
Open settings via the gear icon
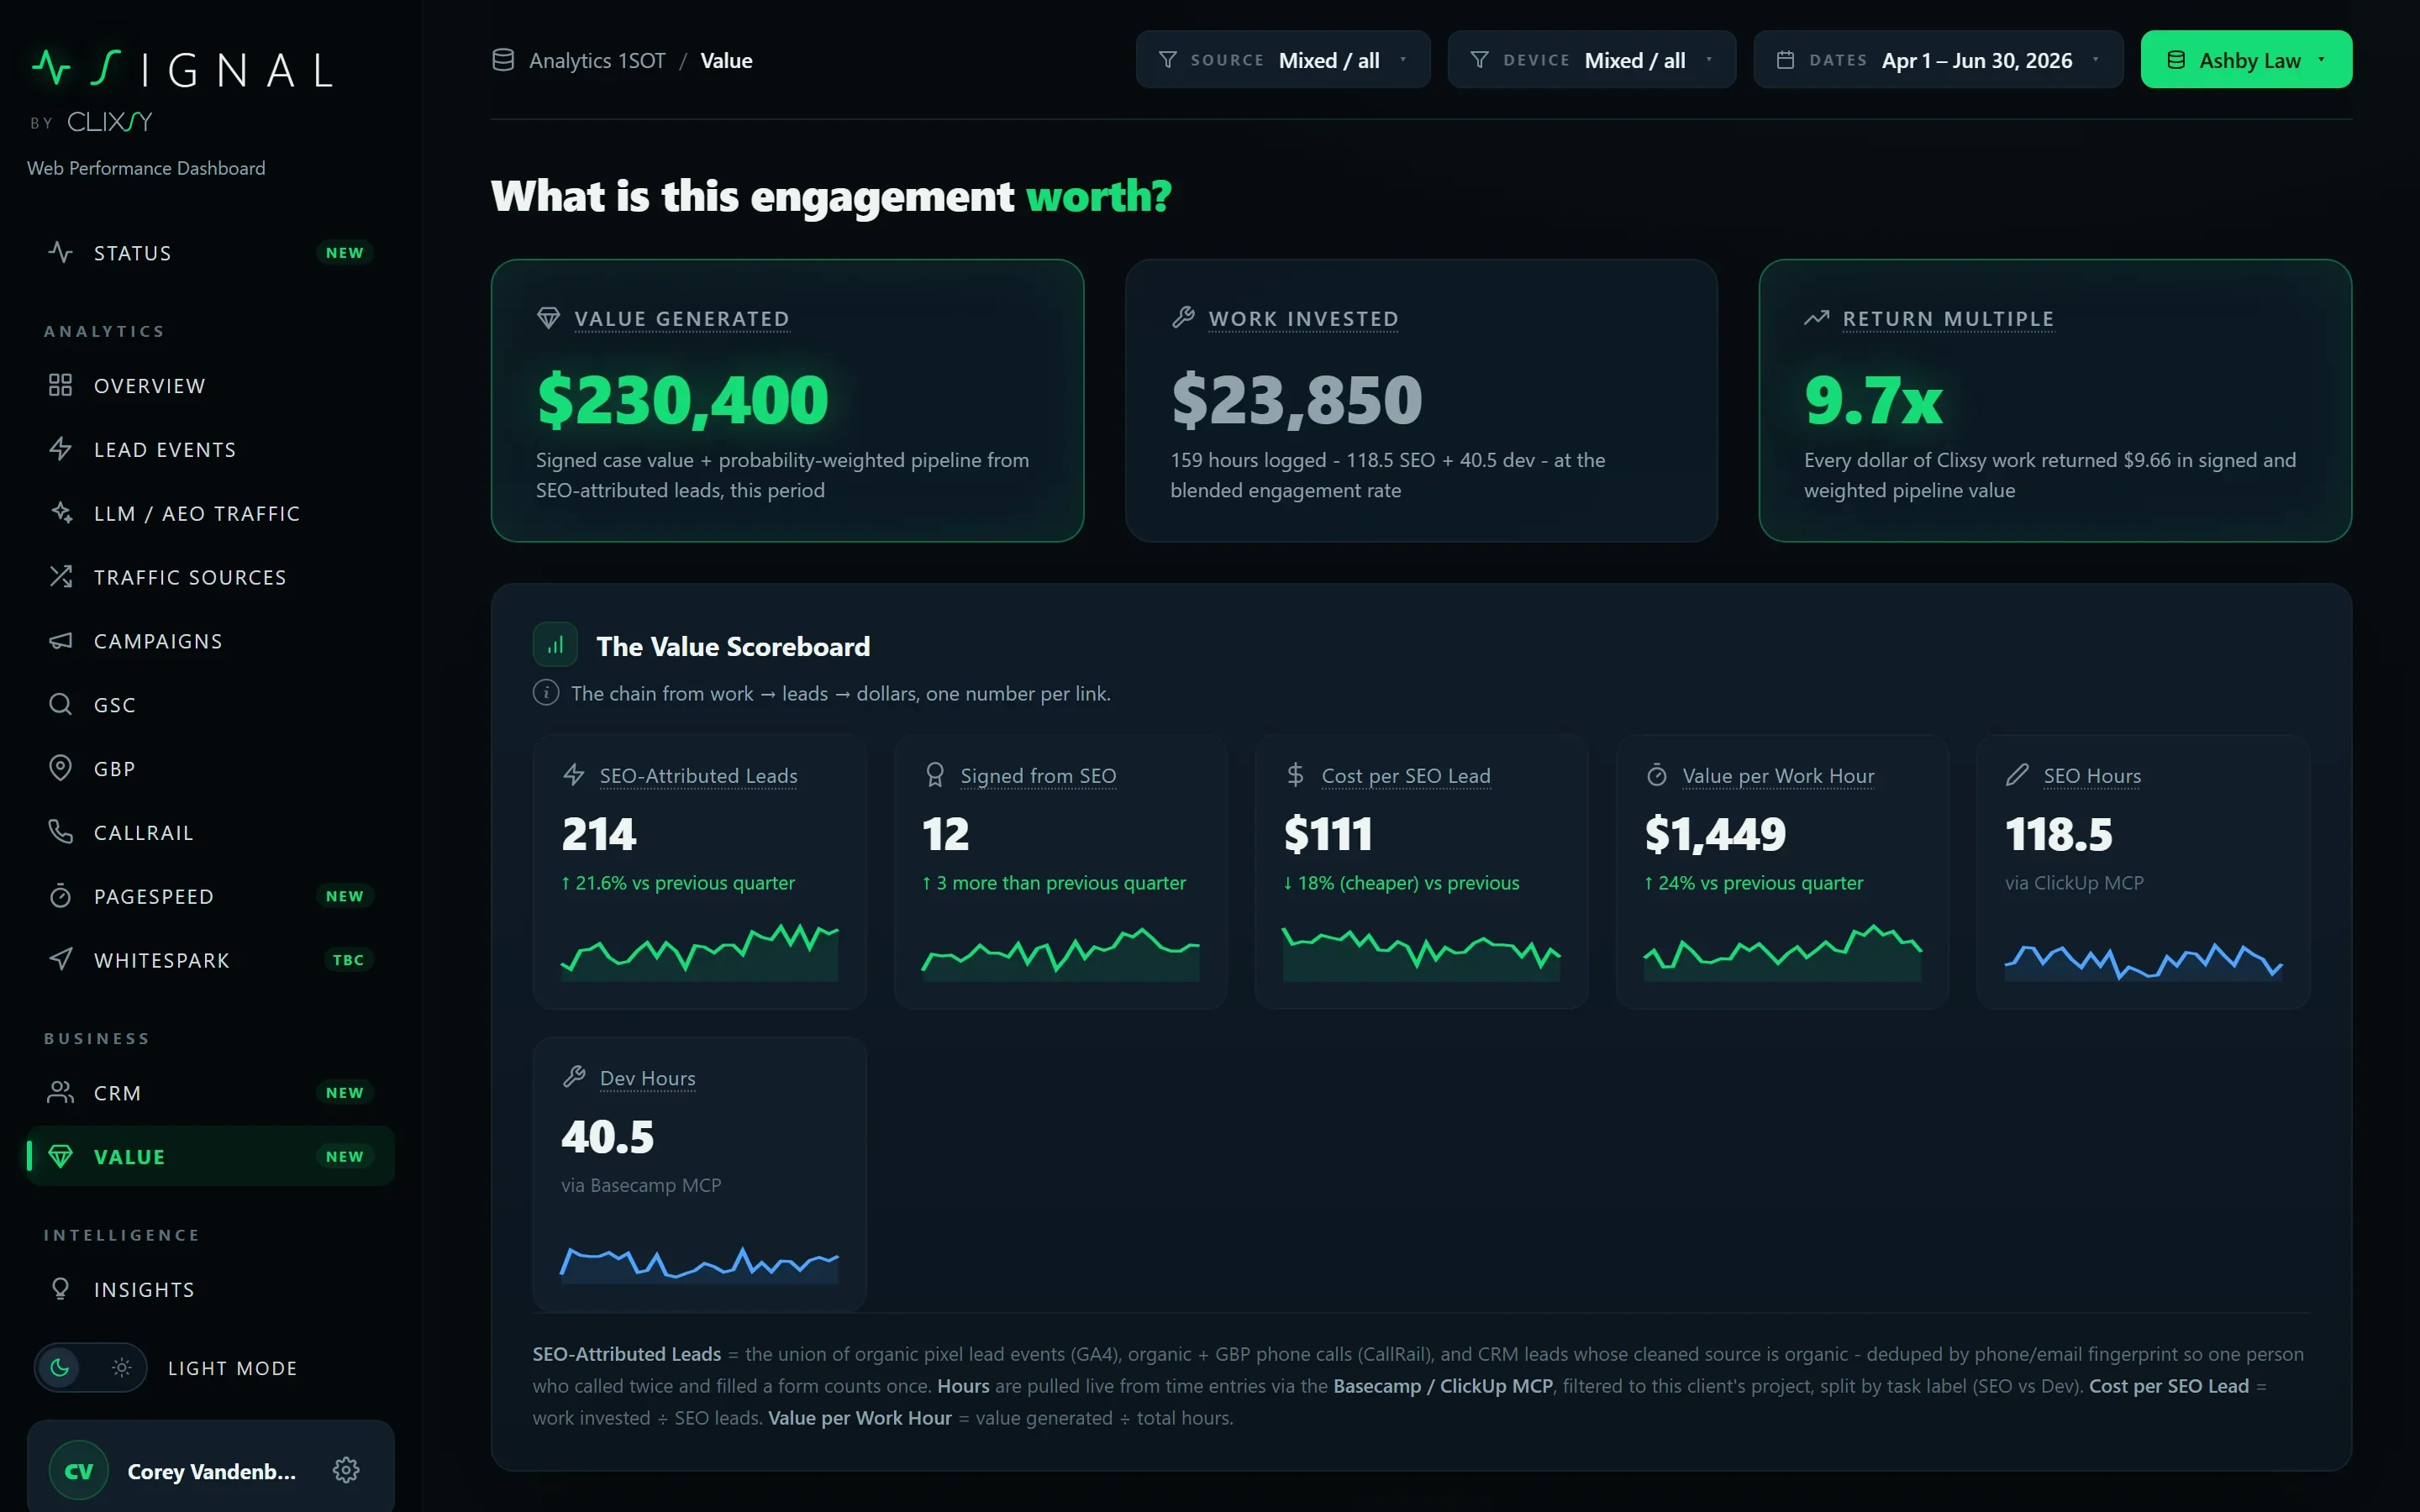tap(346, 1470)
